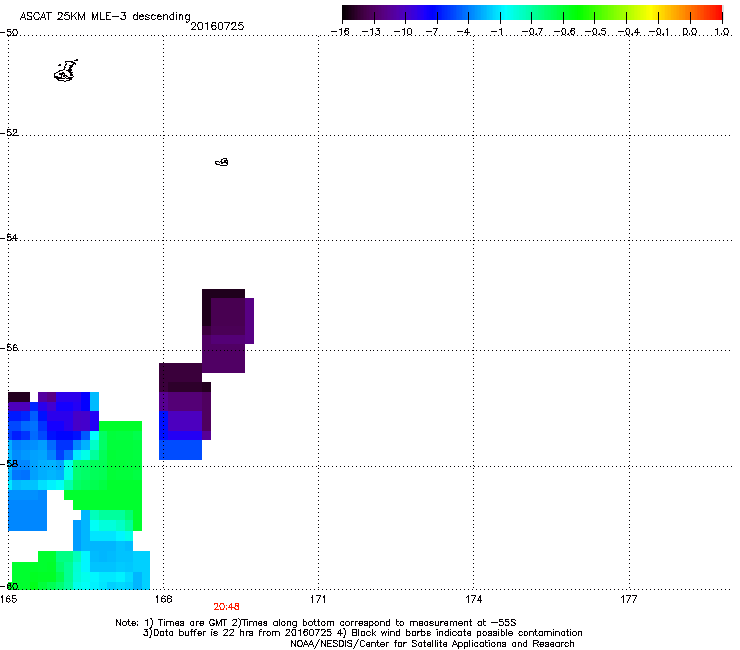
Task: Click latitude label -60
Action: [9, 586]
